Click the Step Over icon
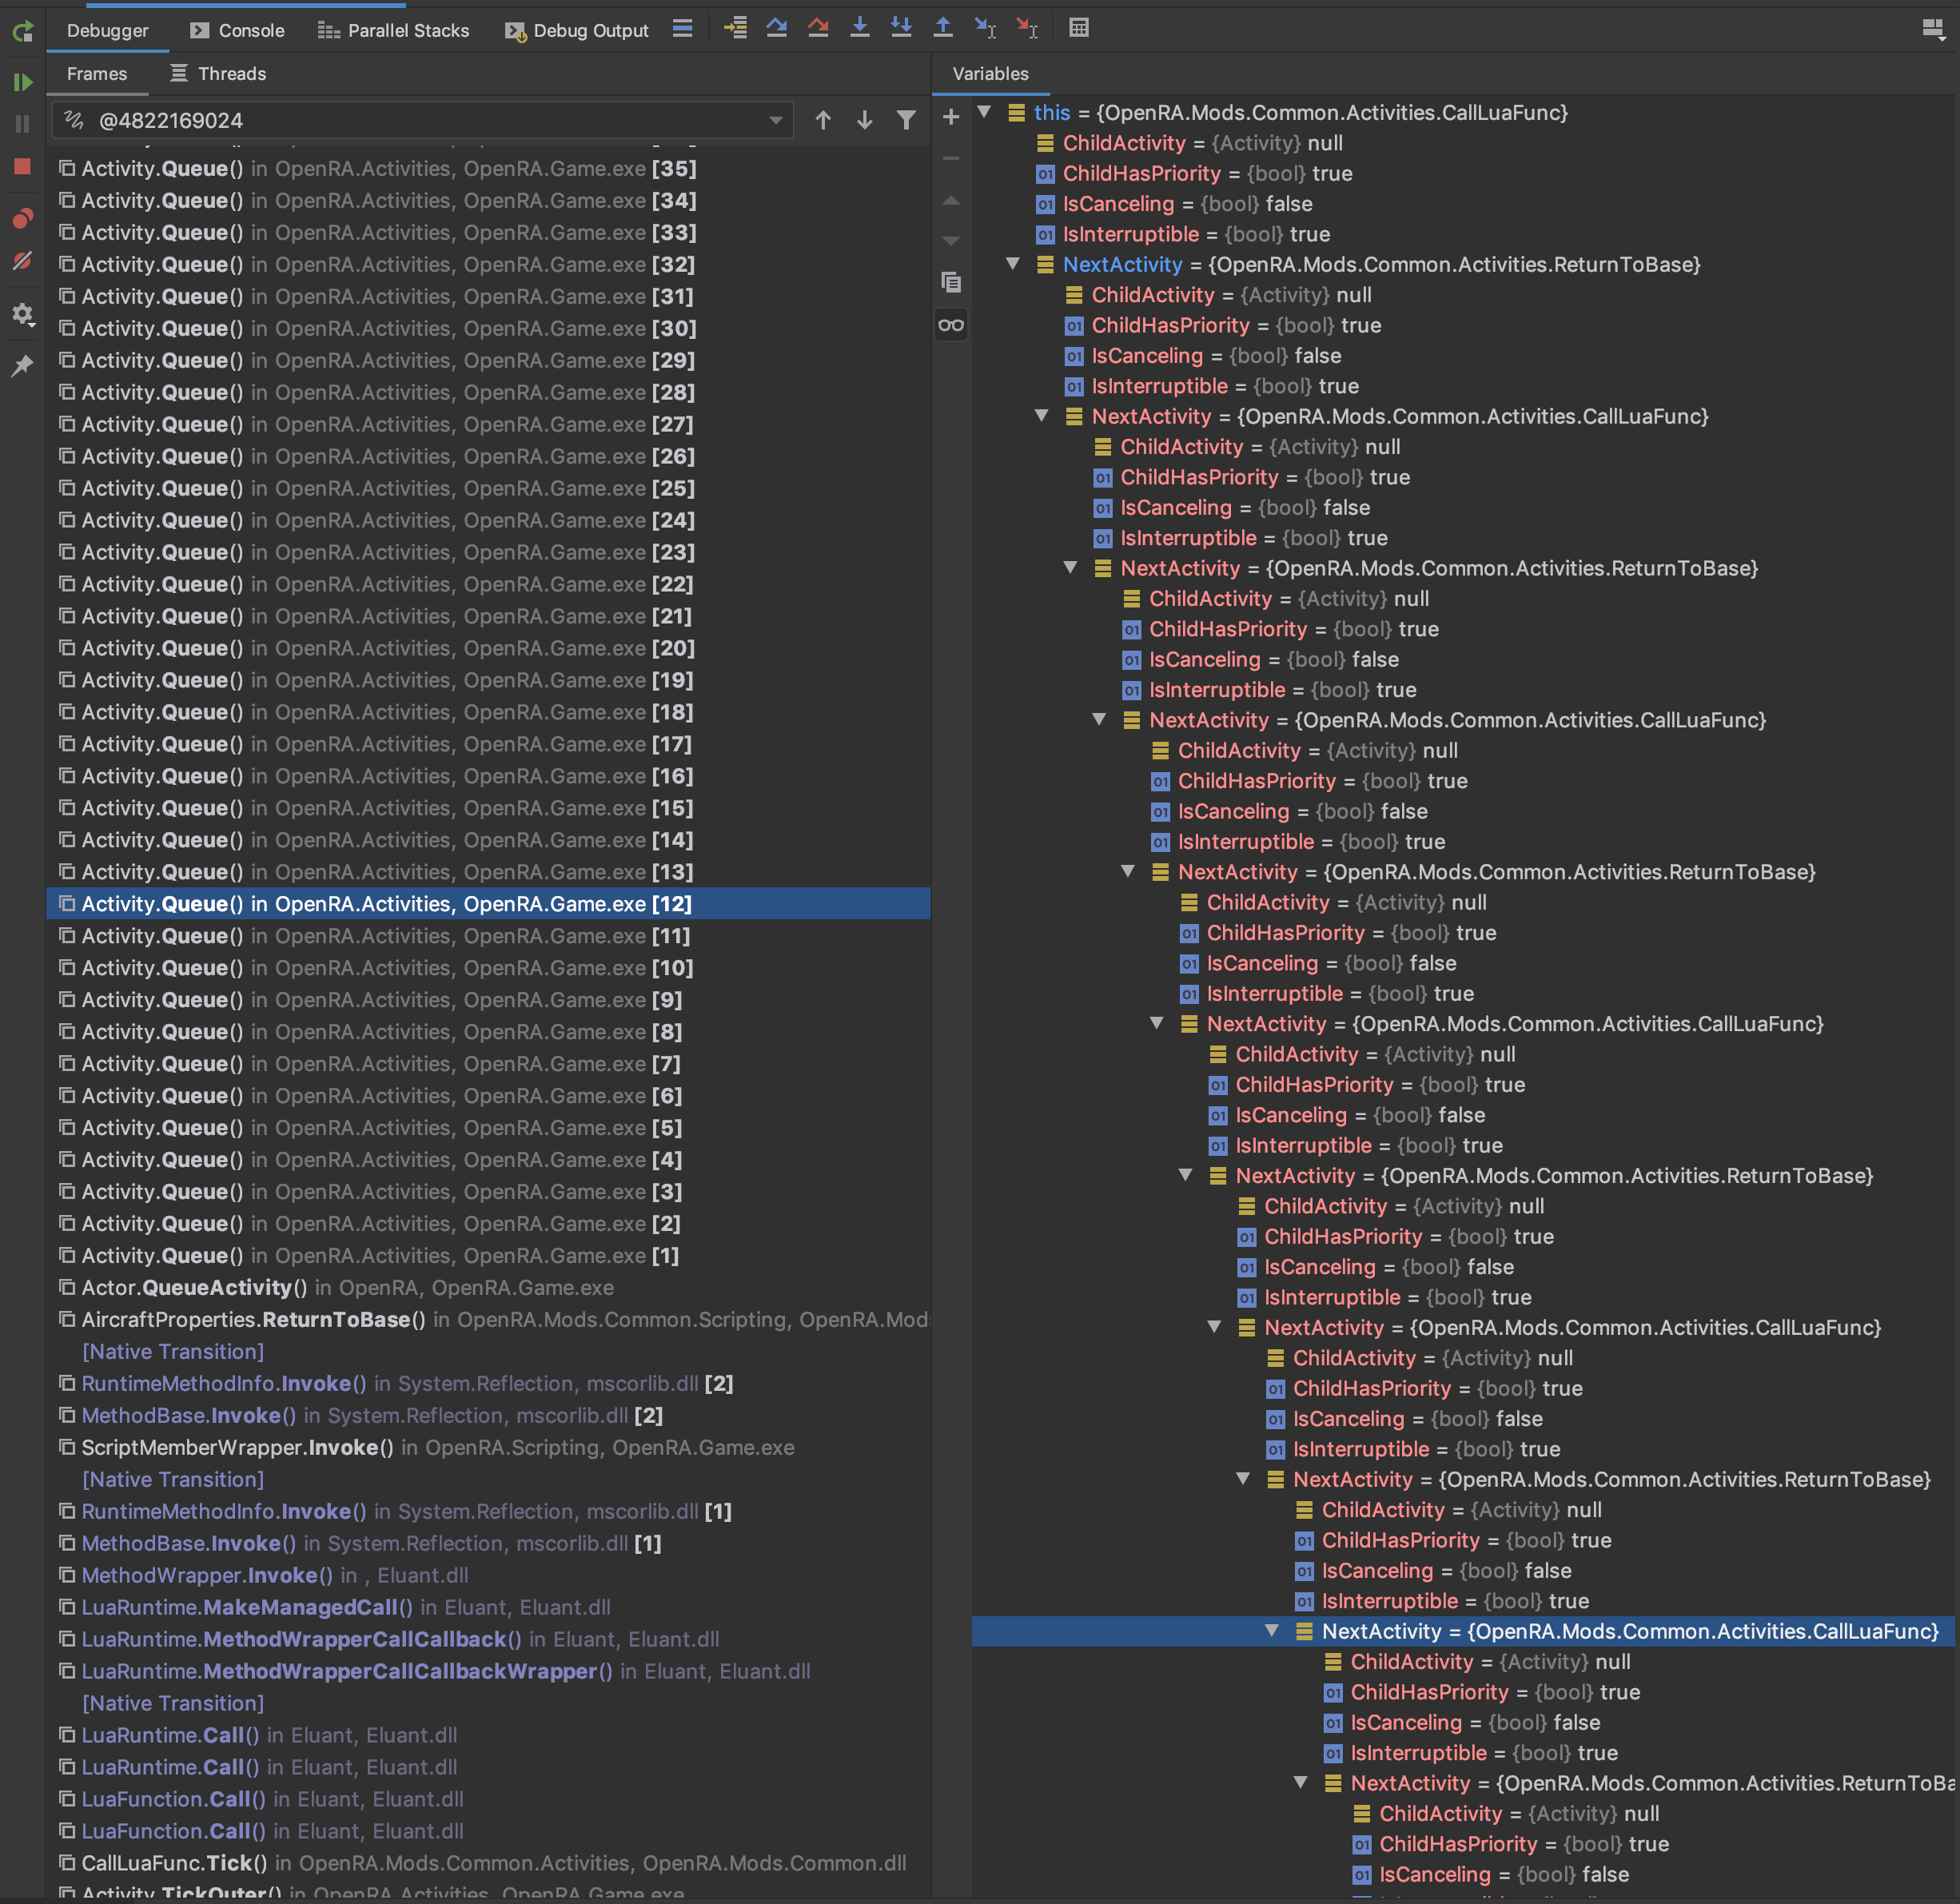The height and width of the screenshot is (1904, 1960). coord(776,28)
